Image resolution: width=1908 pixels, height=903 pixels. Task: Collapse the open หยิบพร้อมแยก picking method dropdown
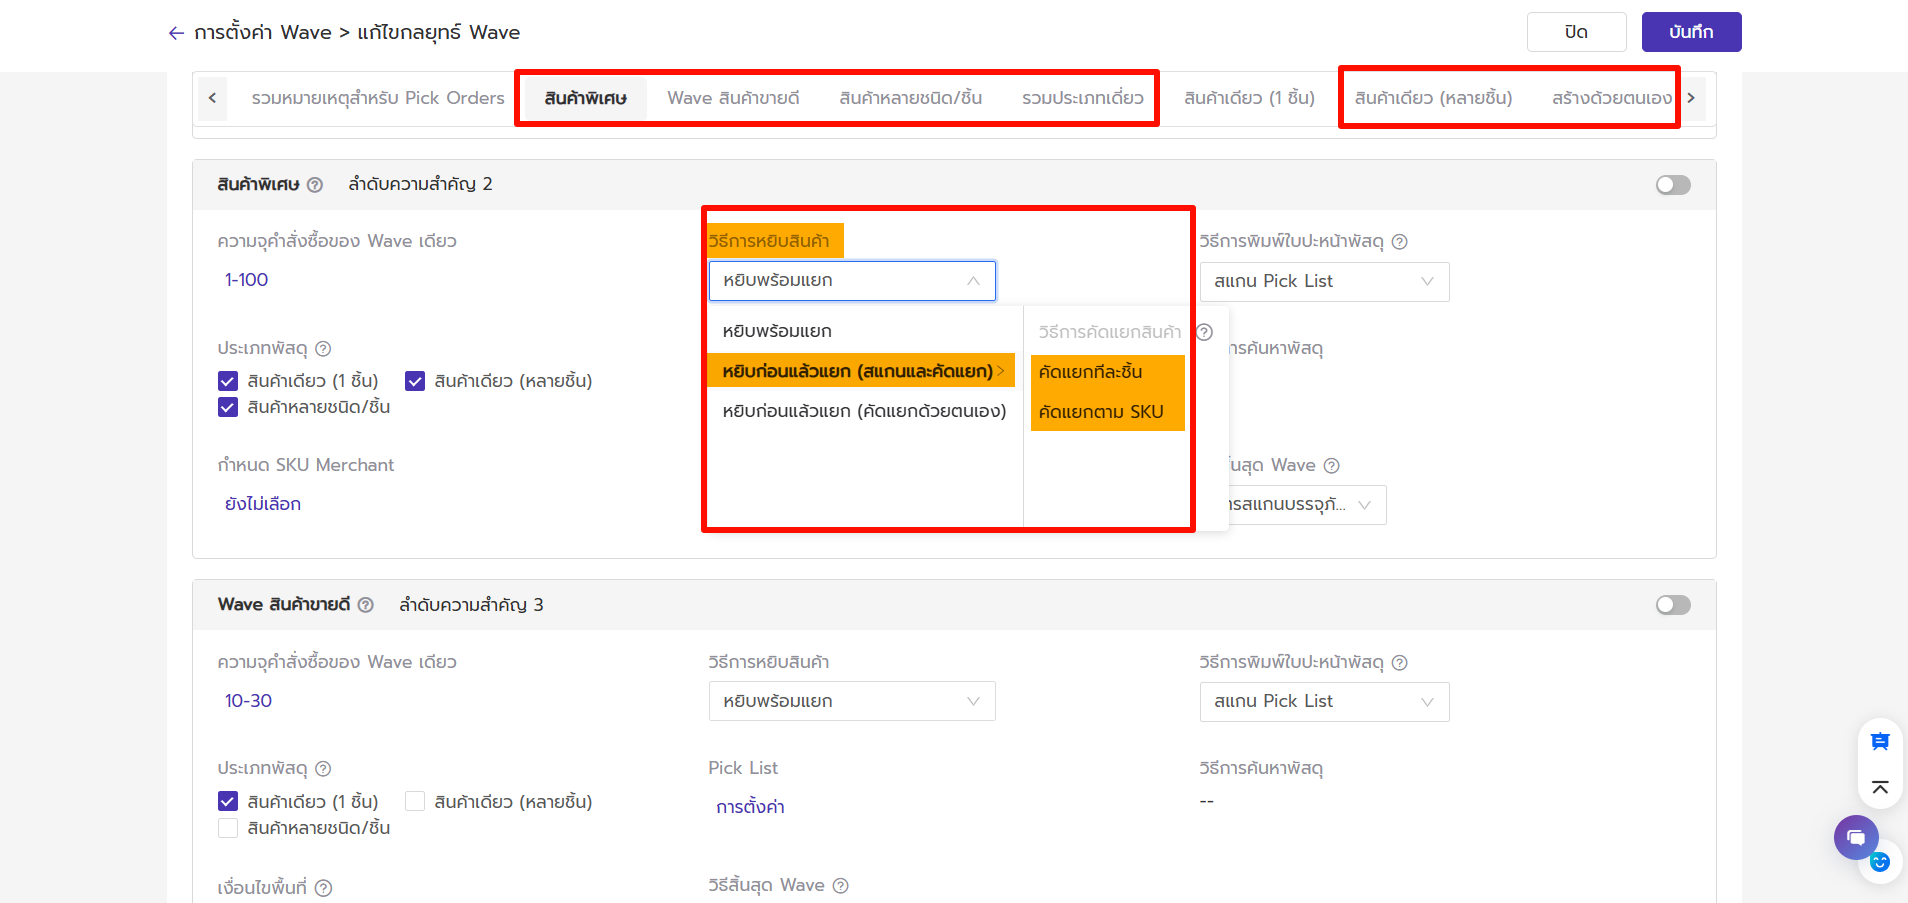pos(852,281)
